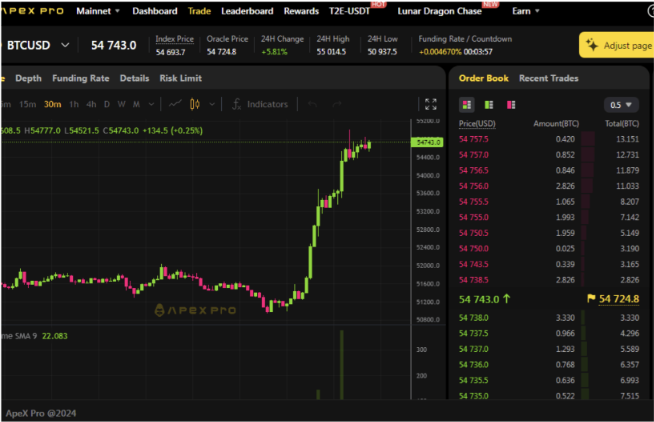Select the Recent Trades tab

pyautogui.click(x=548, y=78)
